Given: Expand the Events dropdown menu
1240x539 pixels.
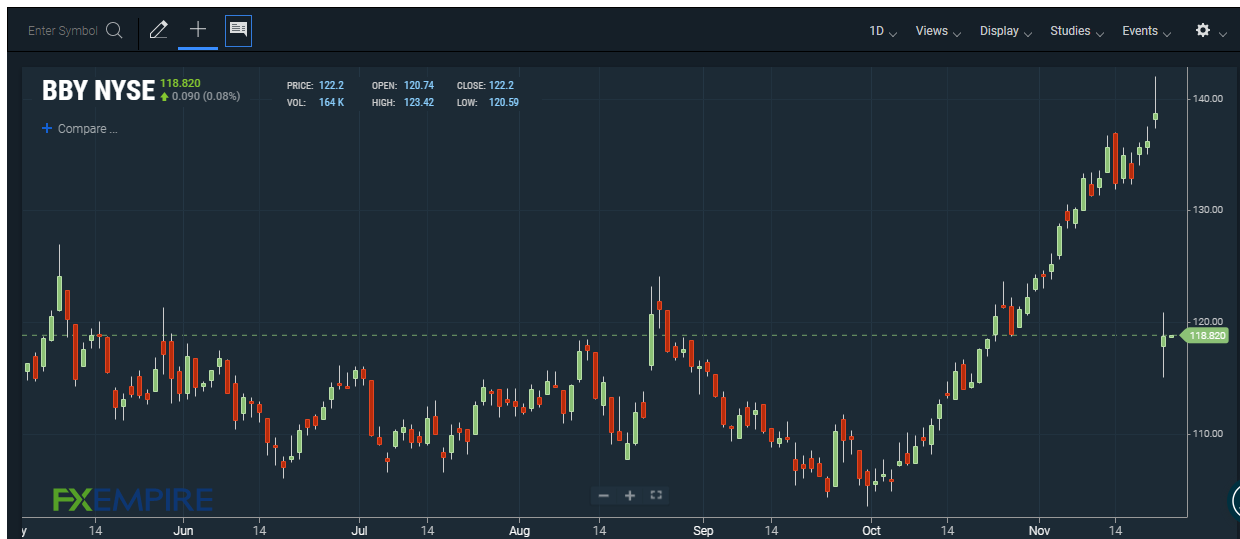Looking at the screenshot, I should tap(1147, 31).
